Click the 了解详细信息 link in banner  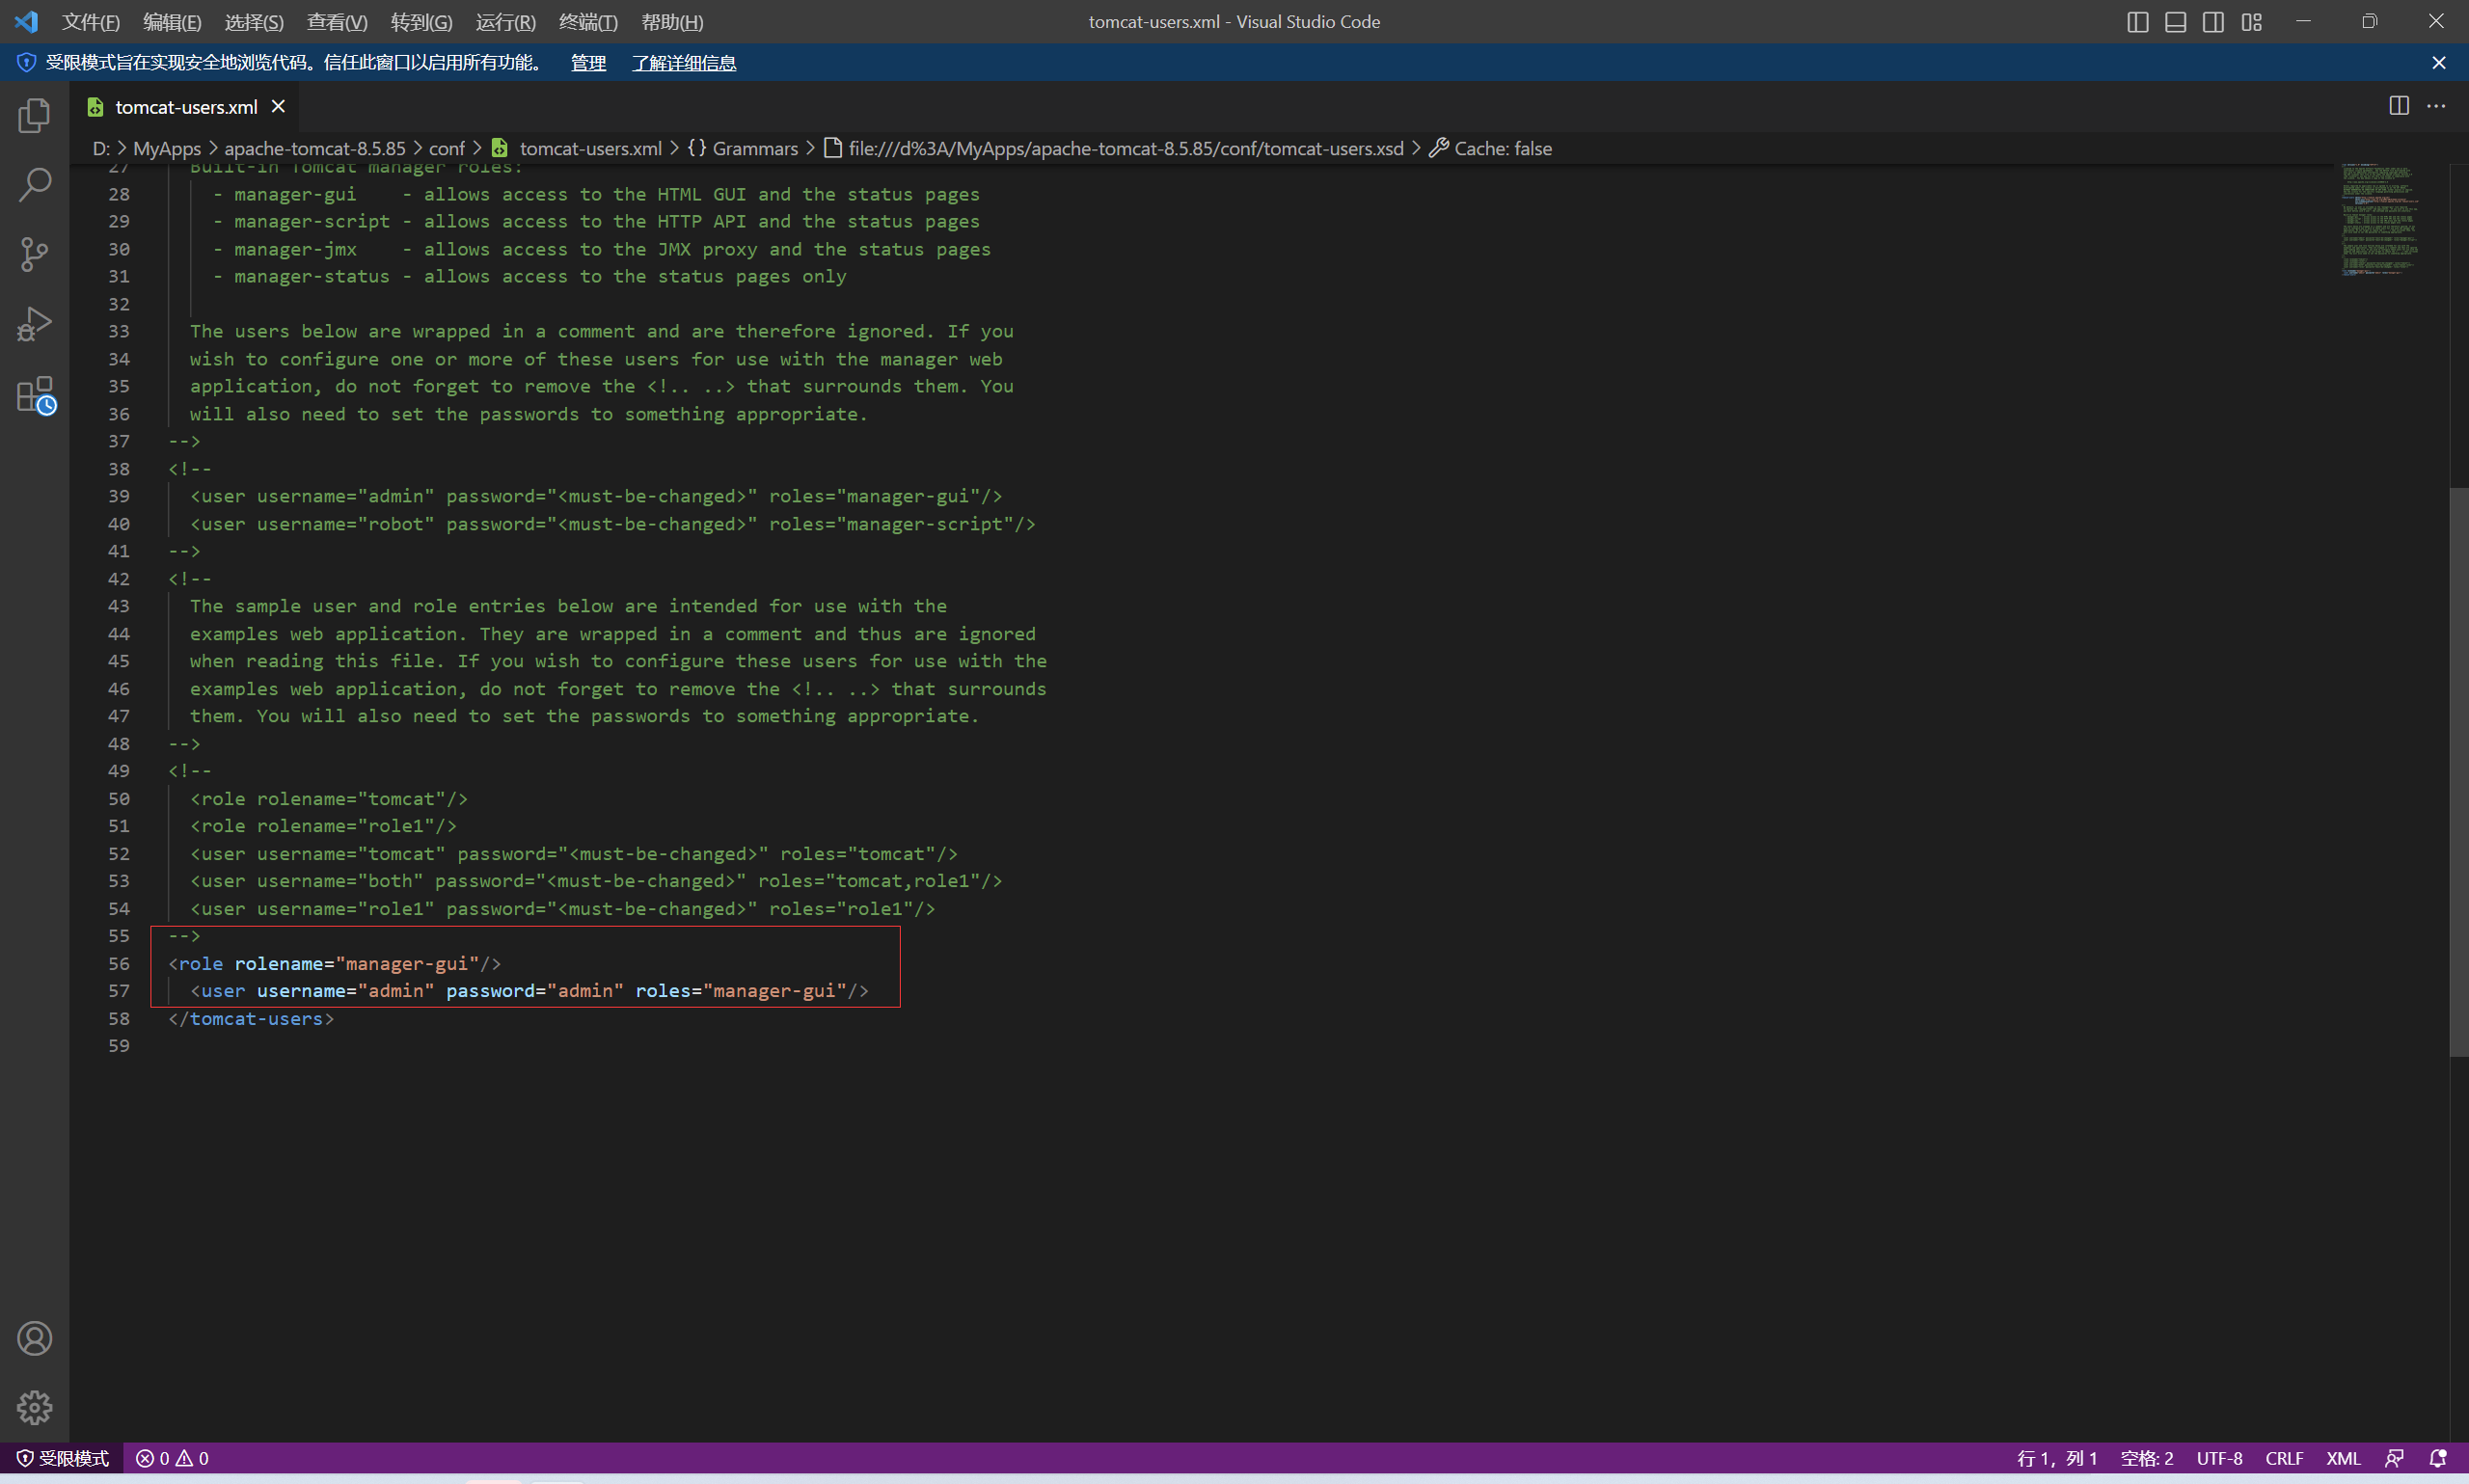tap(684, 63)
